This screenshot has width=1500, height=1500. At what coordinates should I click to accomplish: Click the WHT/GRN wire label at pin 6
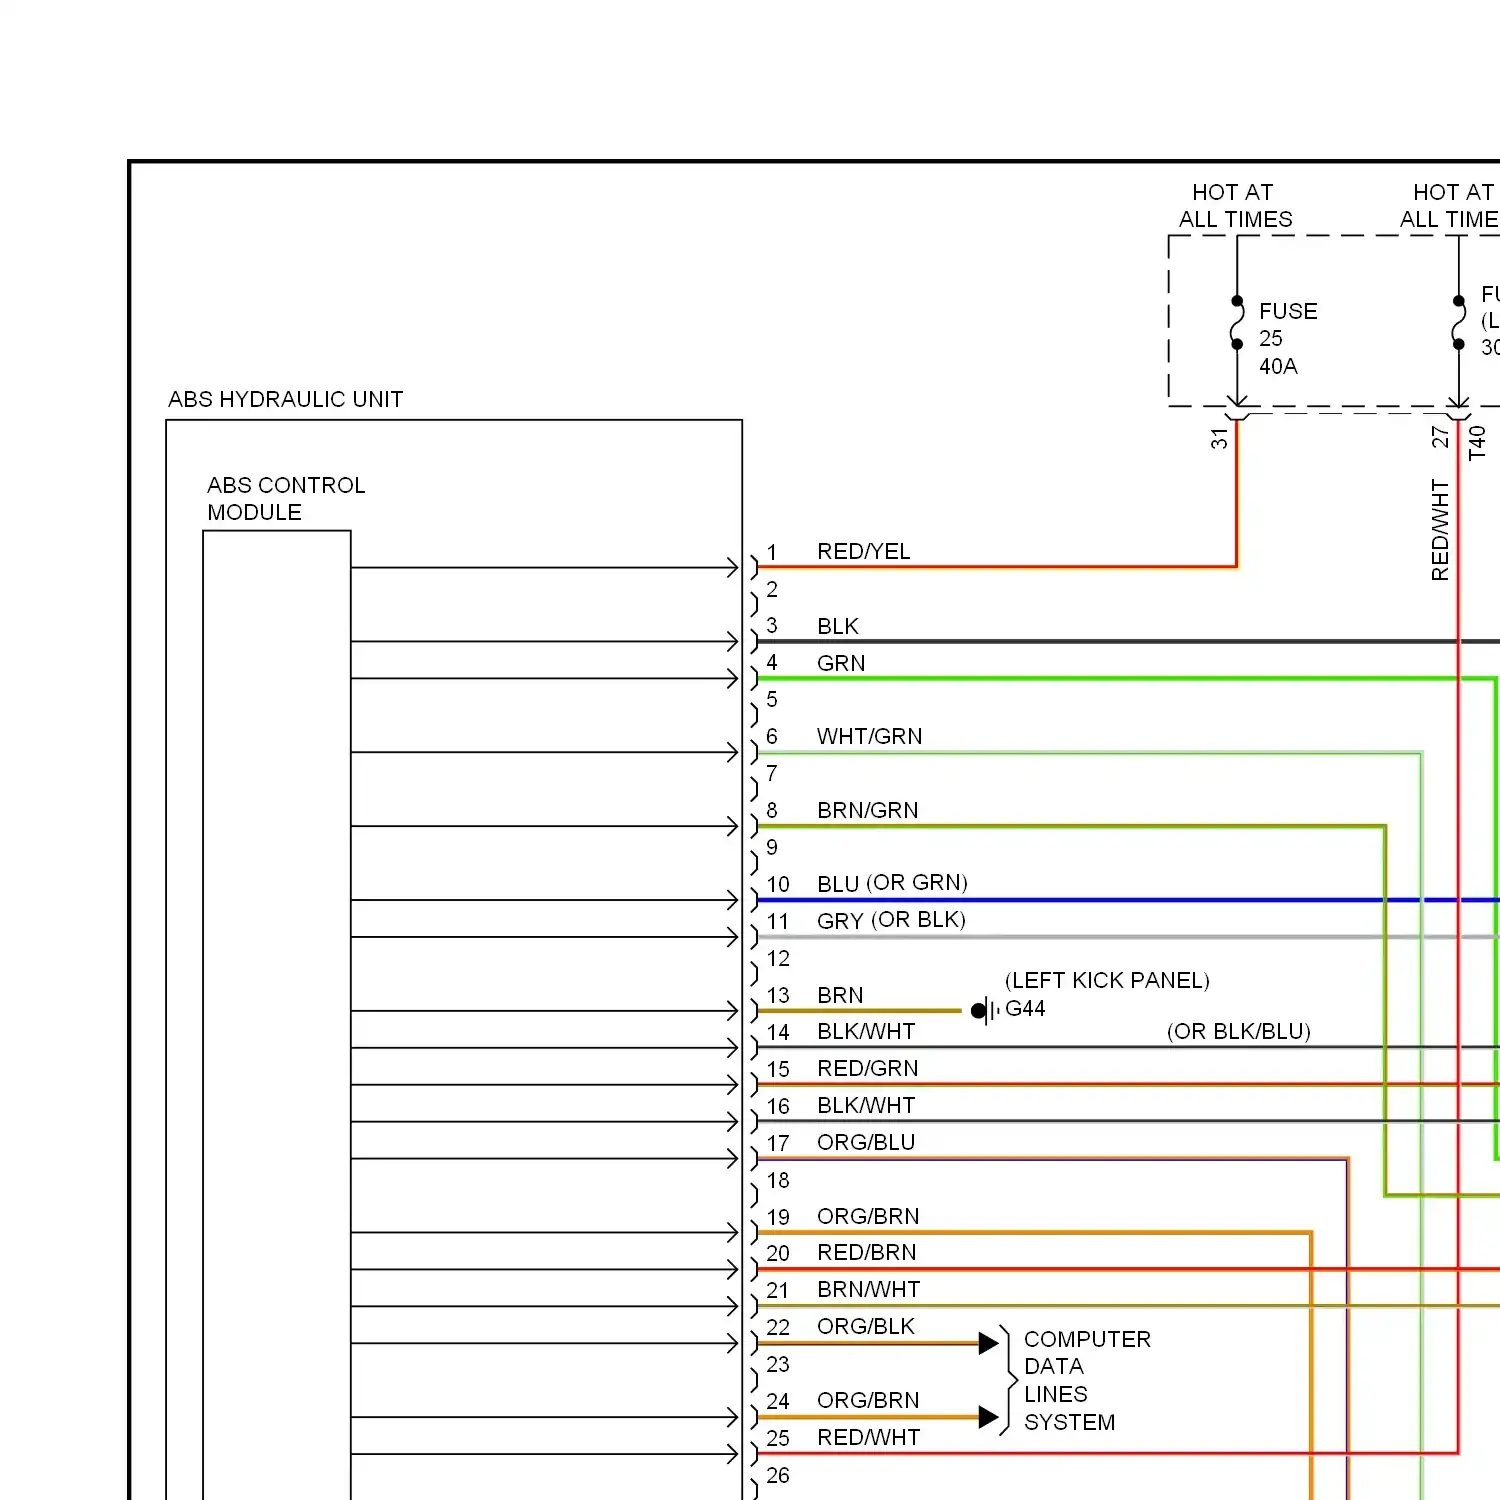click(869, 737)
